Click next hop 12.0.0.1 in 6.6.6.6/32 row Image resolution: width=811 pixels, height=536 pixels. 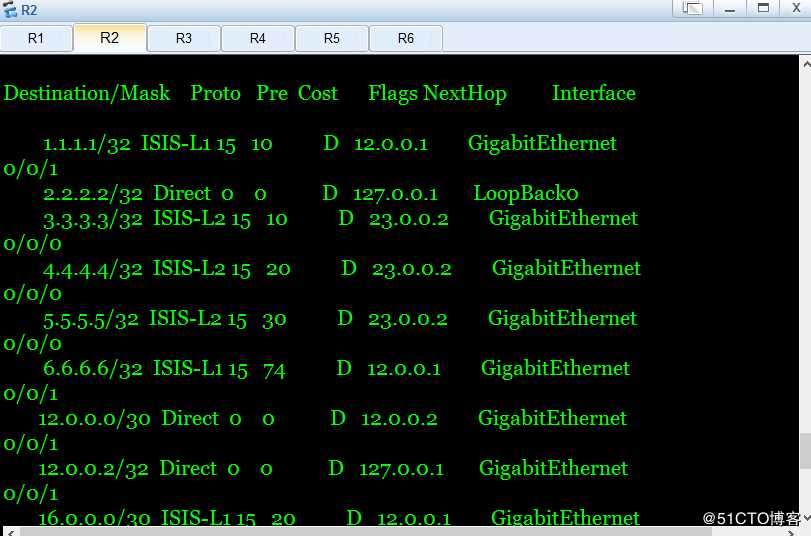click(x=404, y=369)
